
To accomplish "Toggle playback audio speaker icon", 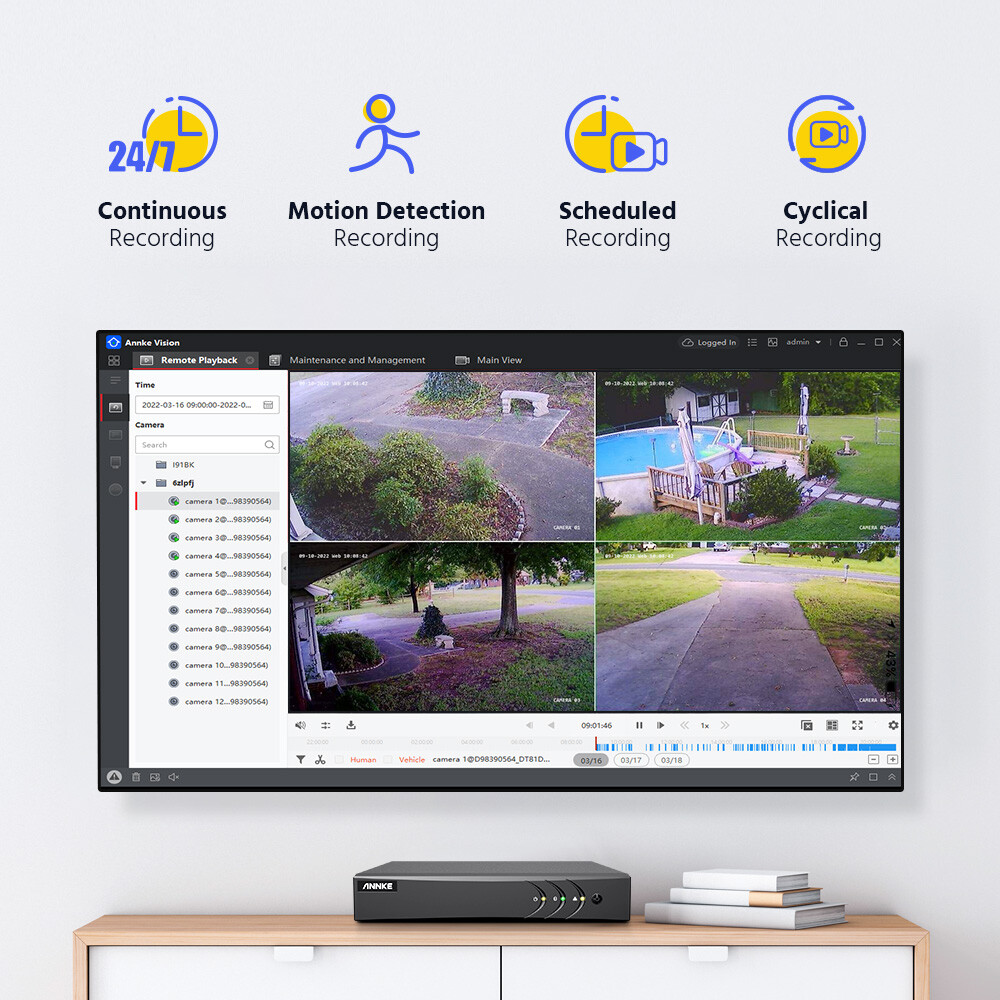I will coord(300,725).
